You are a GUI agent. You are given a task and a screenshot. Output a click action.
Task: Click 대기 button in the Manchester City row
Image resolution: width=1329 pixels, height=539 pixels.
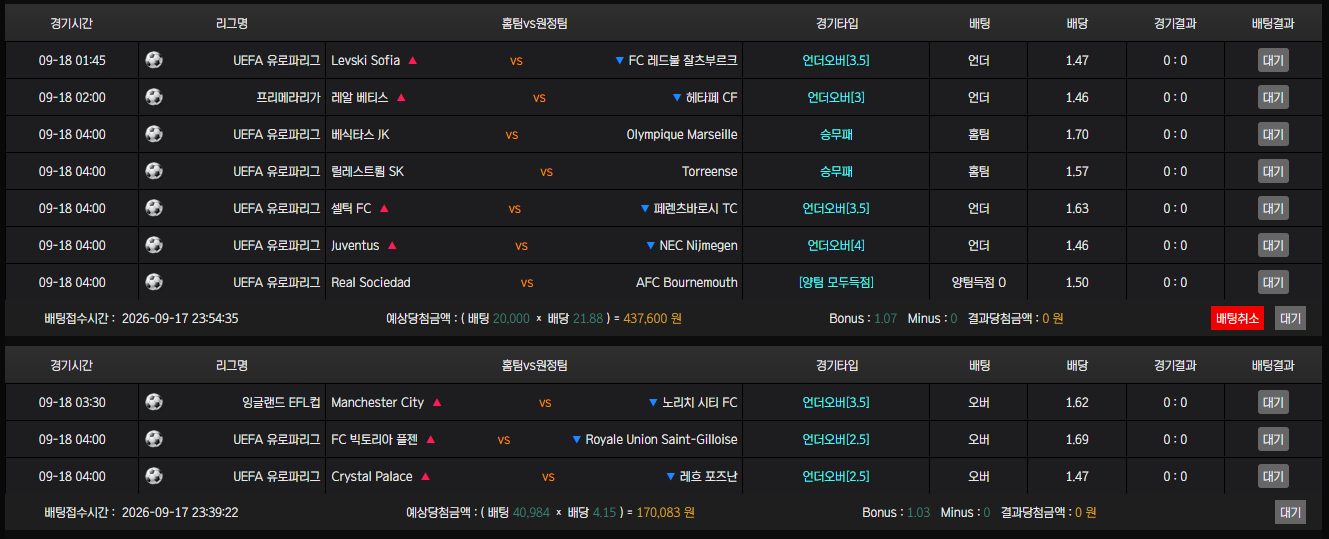point(1273,402)
